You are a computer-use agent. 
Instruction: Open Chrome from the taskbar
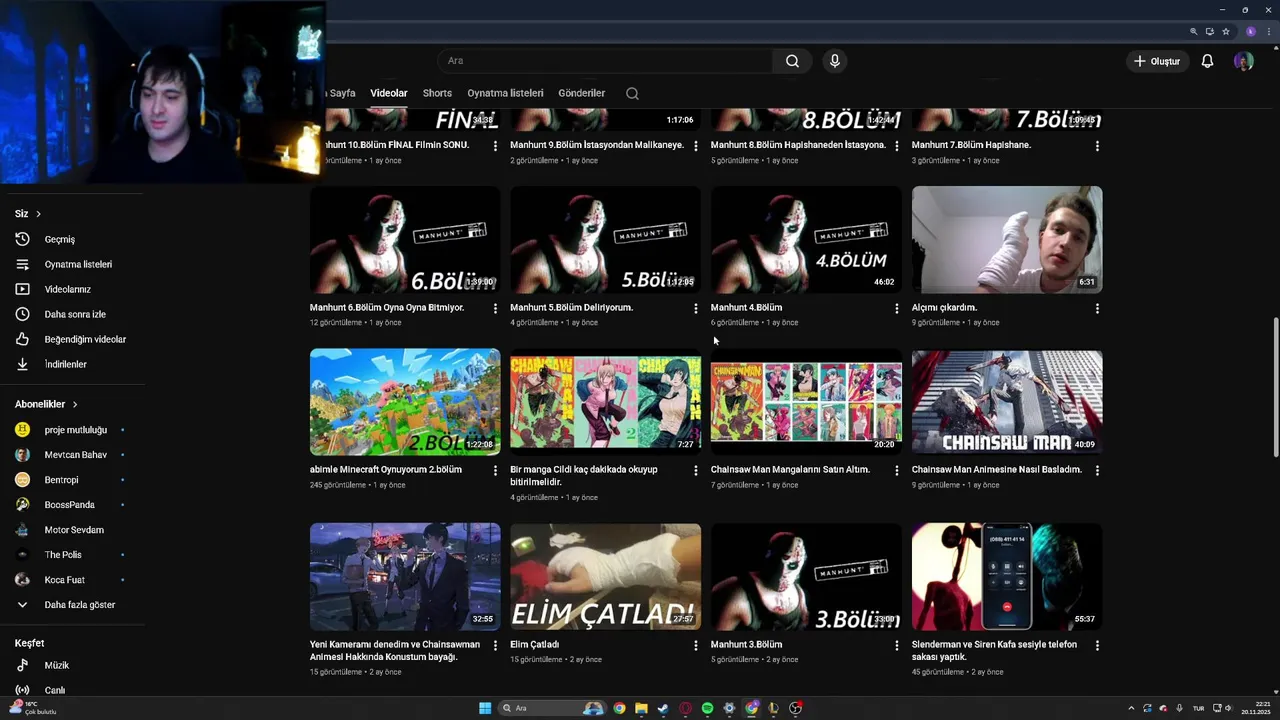pyautogui.click(x=619, y=708)
